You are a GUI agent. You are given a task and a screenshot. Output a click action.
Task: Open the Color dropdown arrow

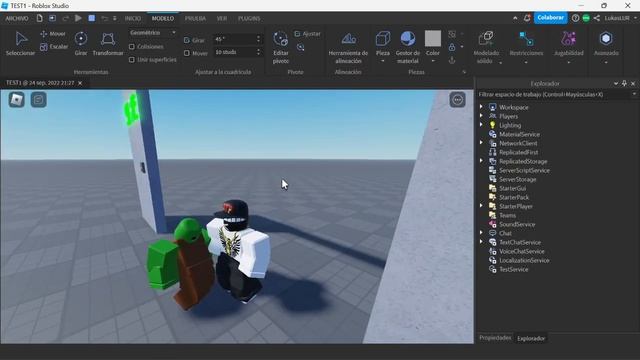433,61
